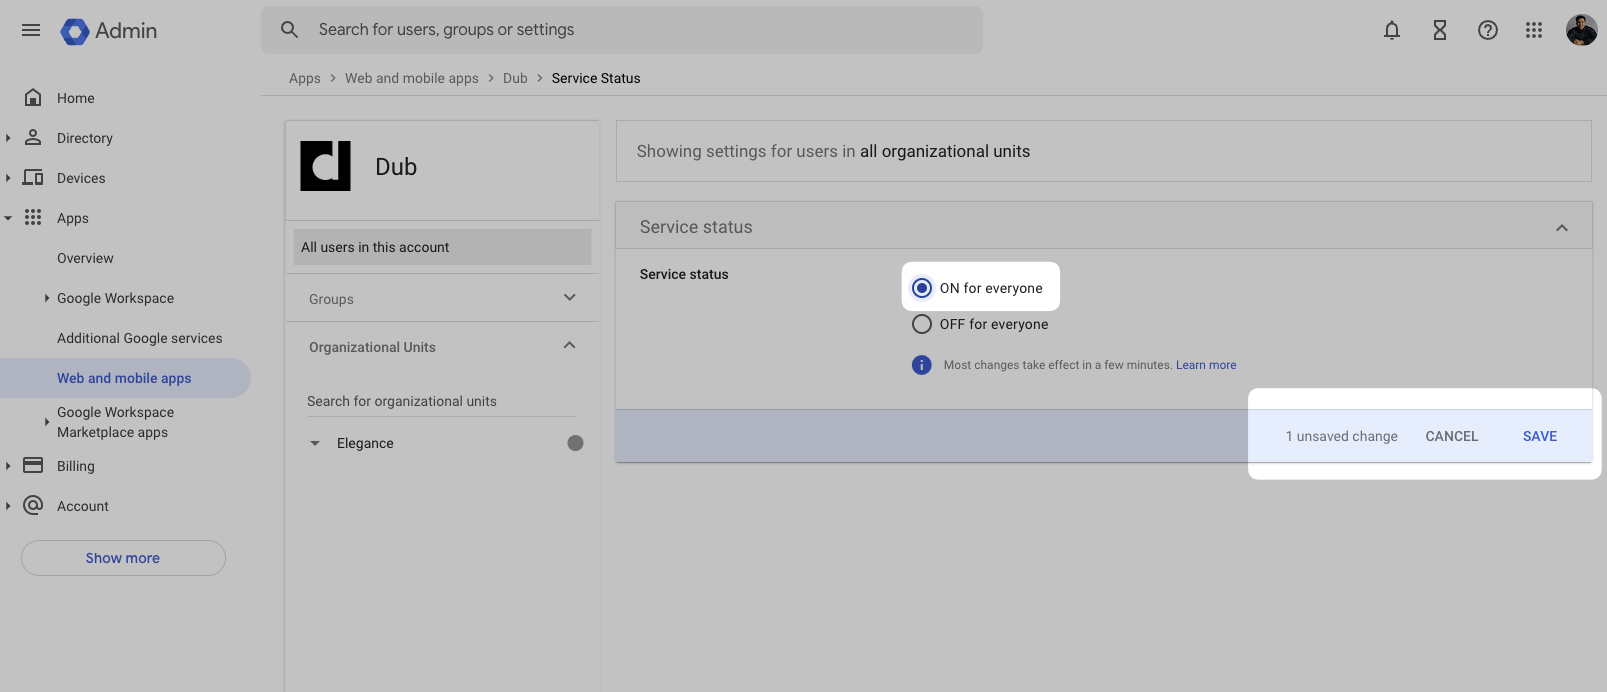Expand the Devices sidebar section

coord(8,178)
